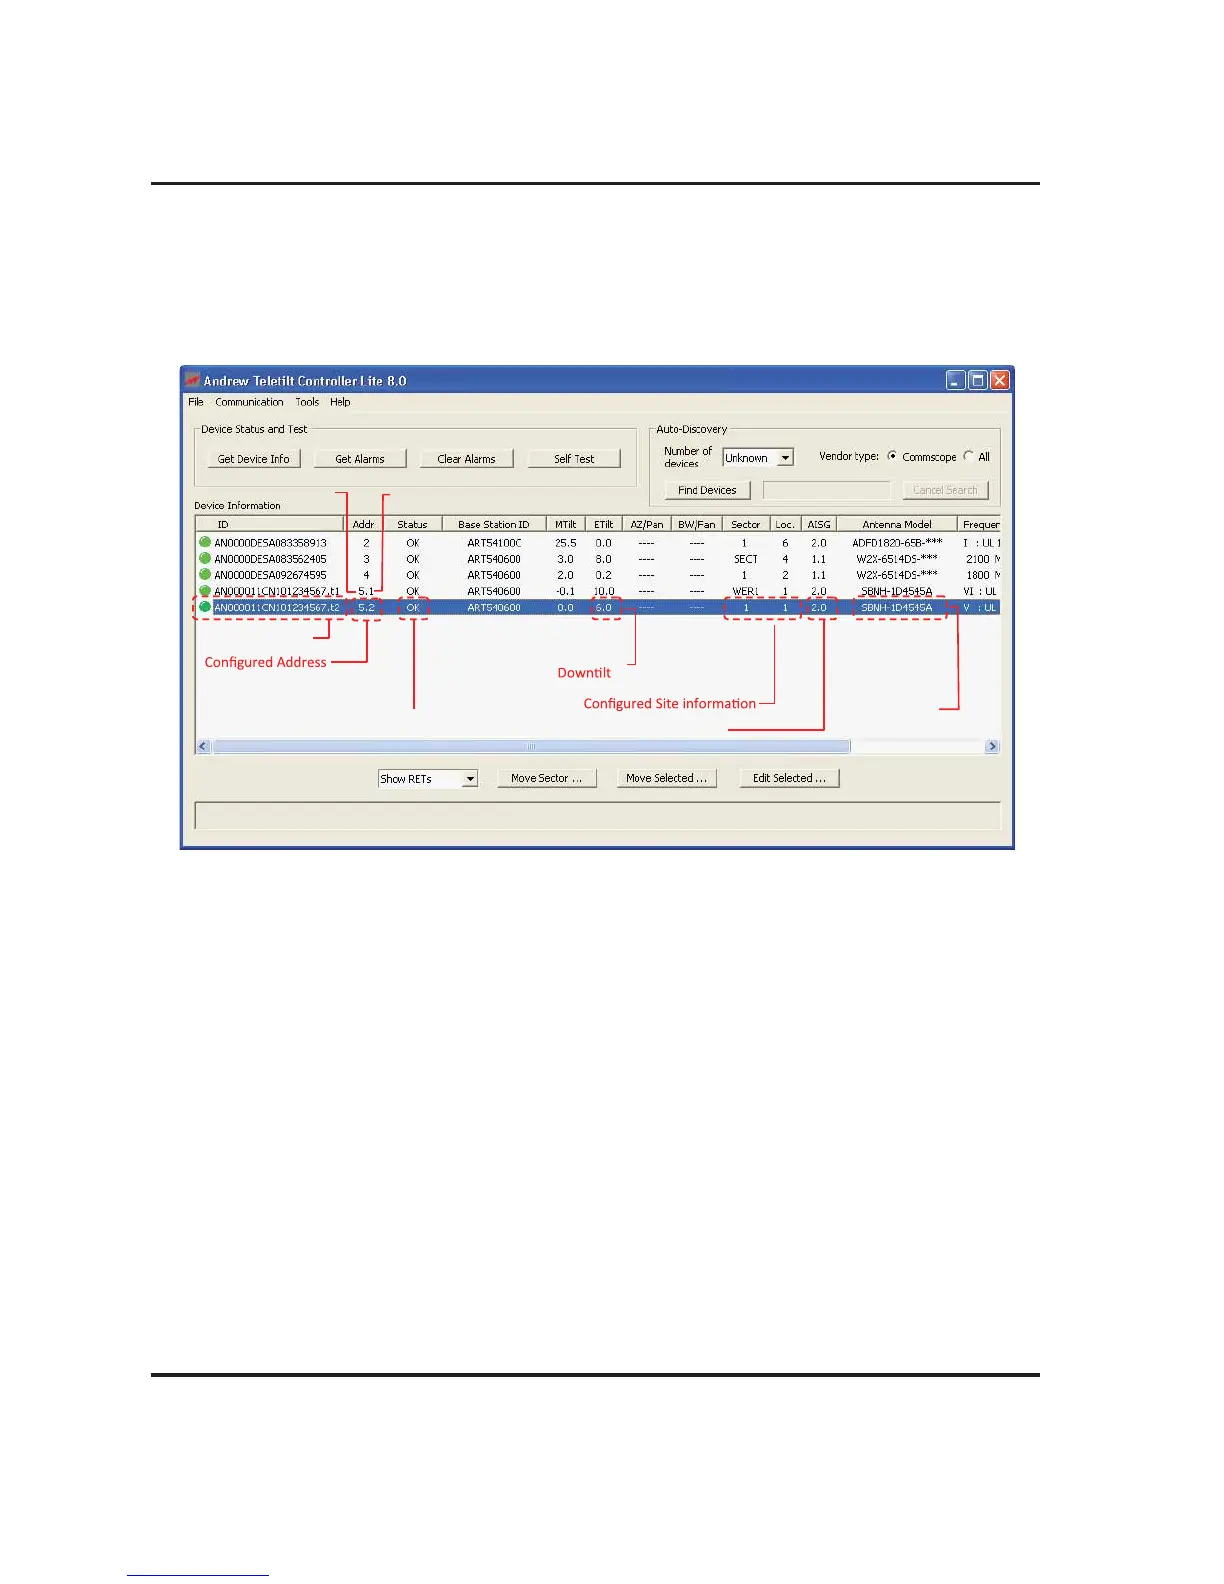This screenshot has width=1224, height=1584.
Task: Click the ART54100C base station cell
Action: [494, 543]
